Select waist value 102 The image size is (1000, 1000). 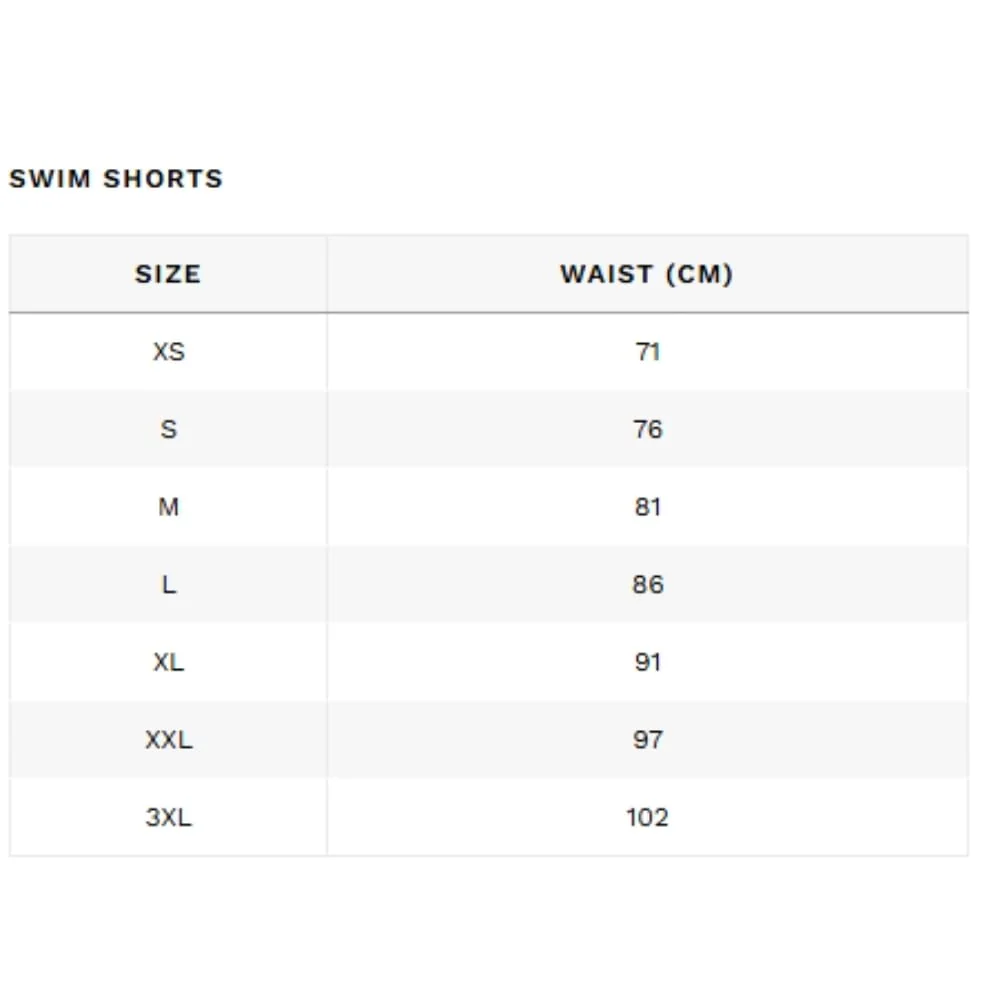tap(647, 817)
